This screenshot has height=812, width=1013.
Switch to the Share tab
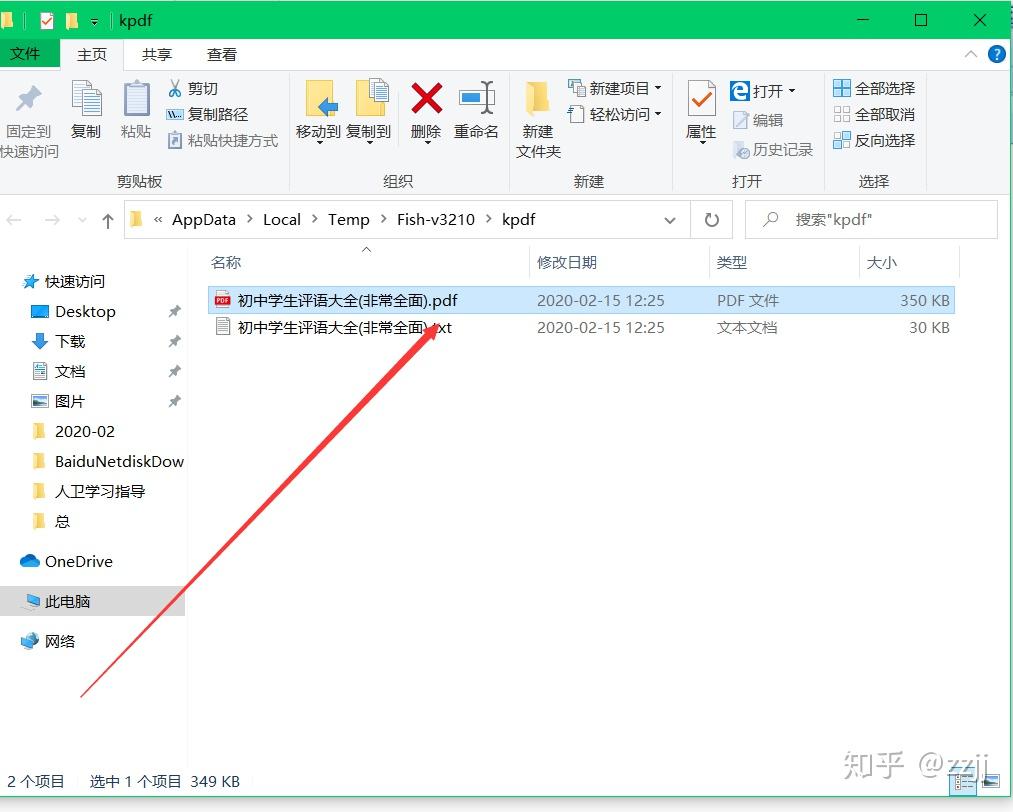[156, 55]
